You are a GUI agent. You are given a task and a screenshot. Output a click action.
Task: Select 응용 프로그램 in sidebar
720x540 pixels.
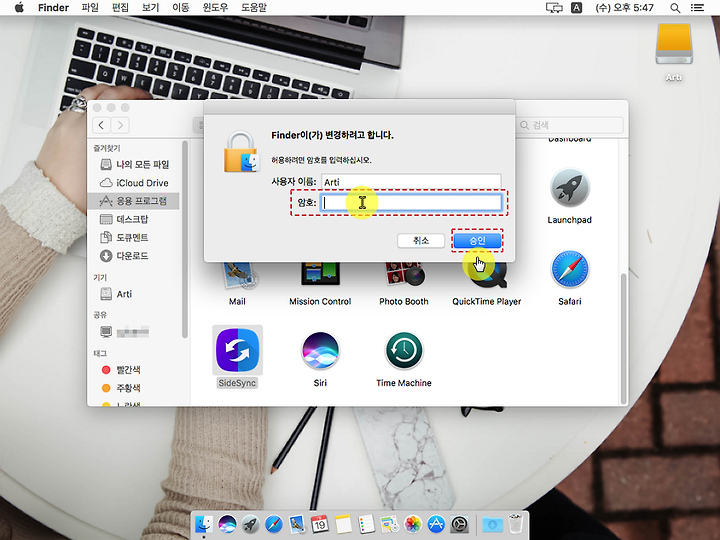click(x=133, y=201)
